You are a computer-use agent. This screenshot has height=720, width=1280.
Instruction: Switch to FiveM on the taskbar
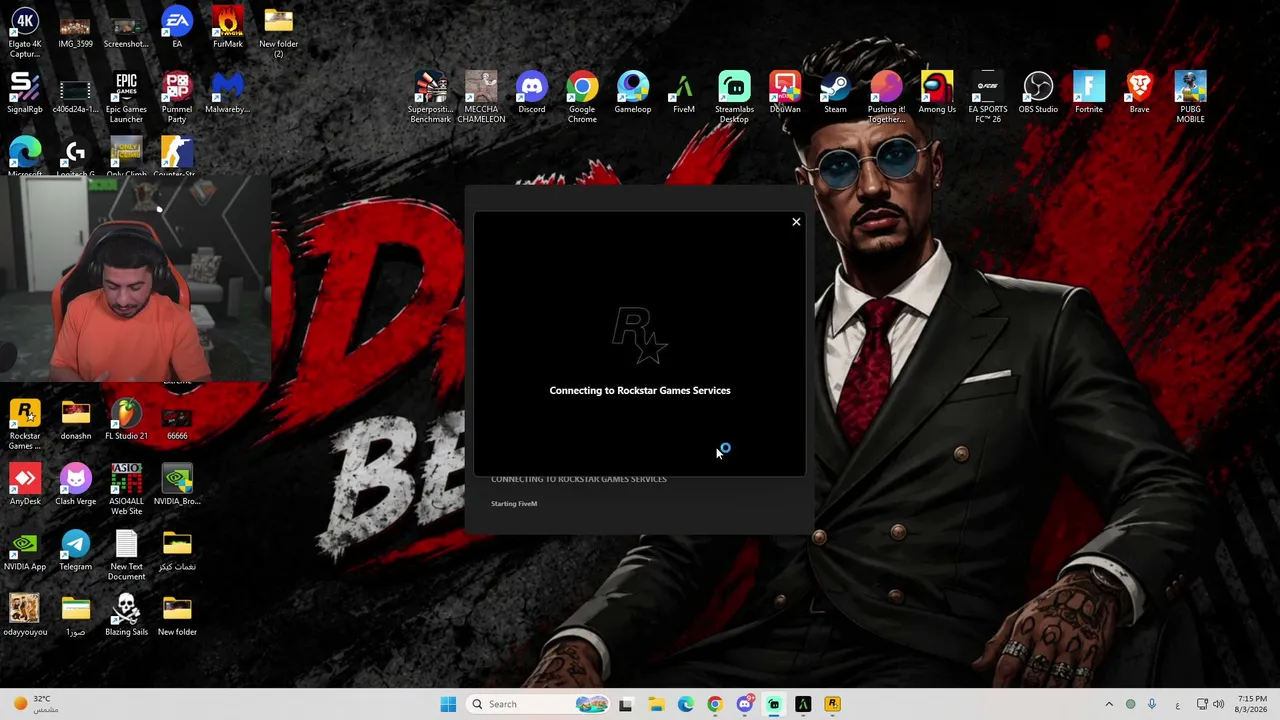pos(803,704)
